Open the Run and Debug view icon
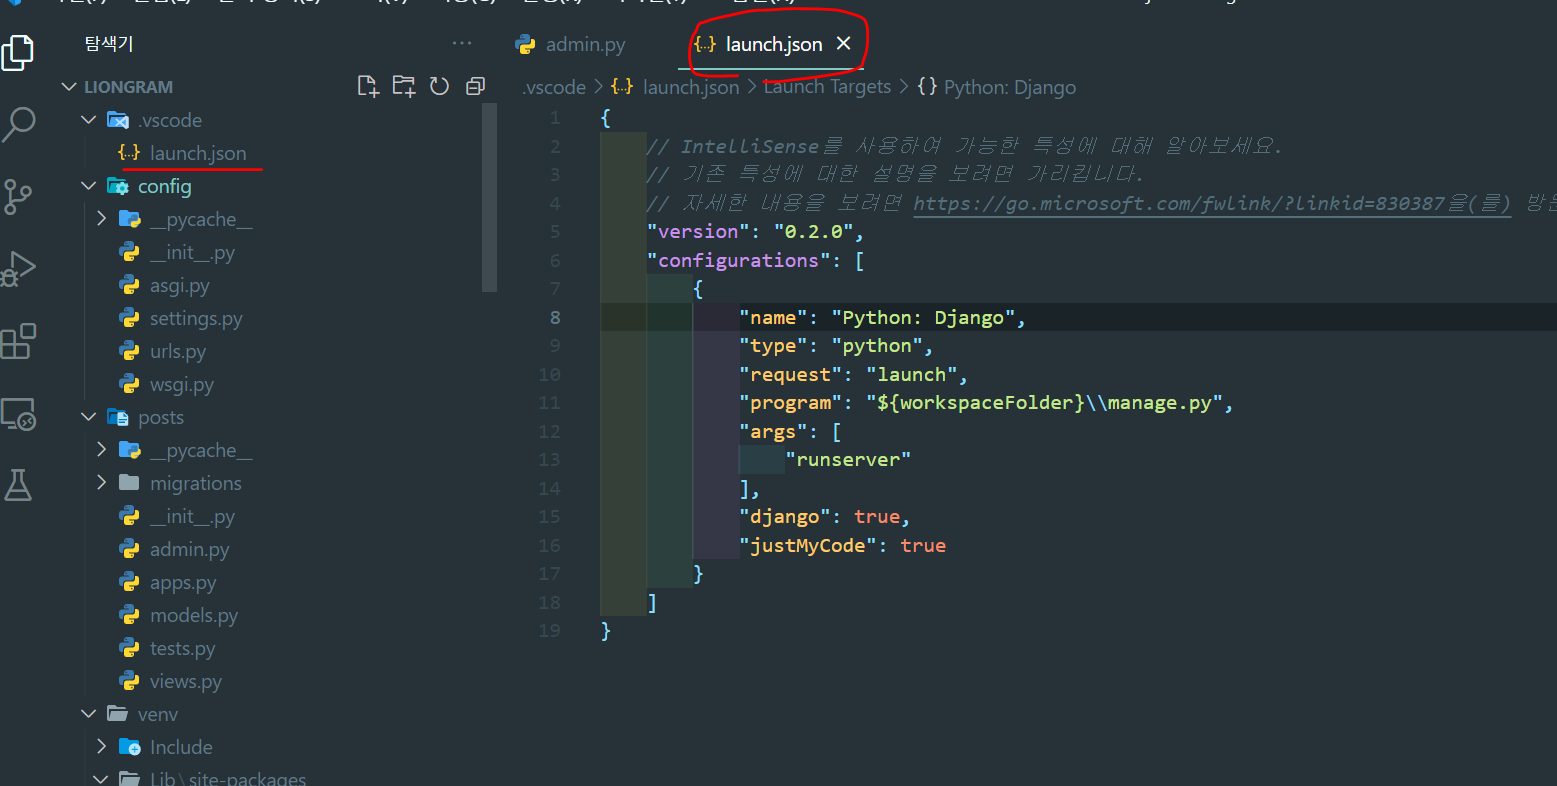This screenshot has height=786, width=1557. [x=18, y=269]
